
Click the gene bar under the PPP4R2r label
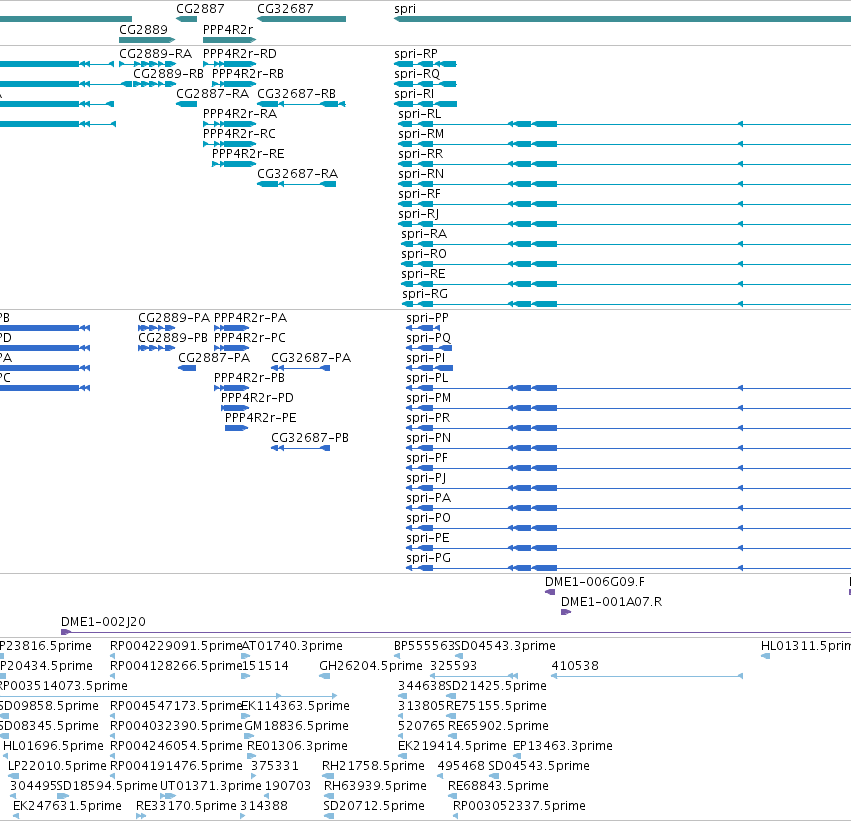[229, 40]
